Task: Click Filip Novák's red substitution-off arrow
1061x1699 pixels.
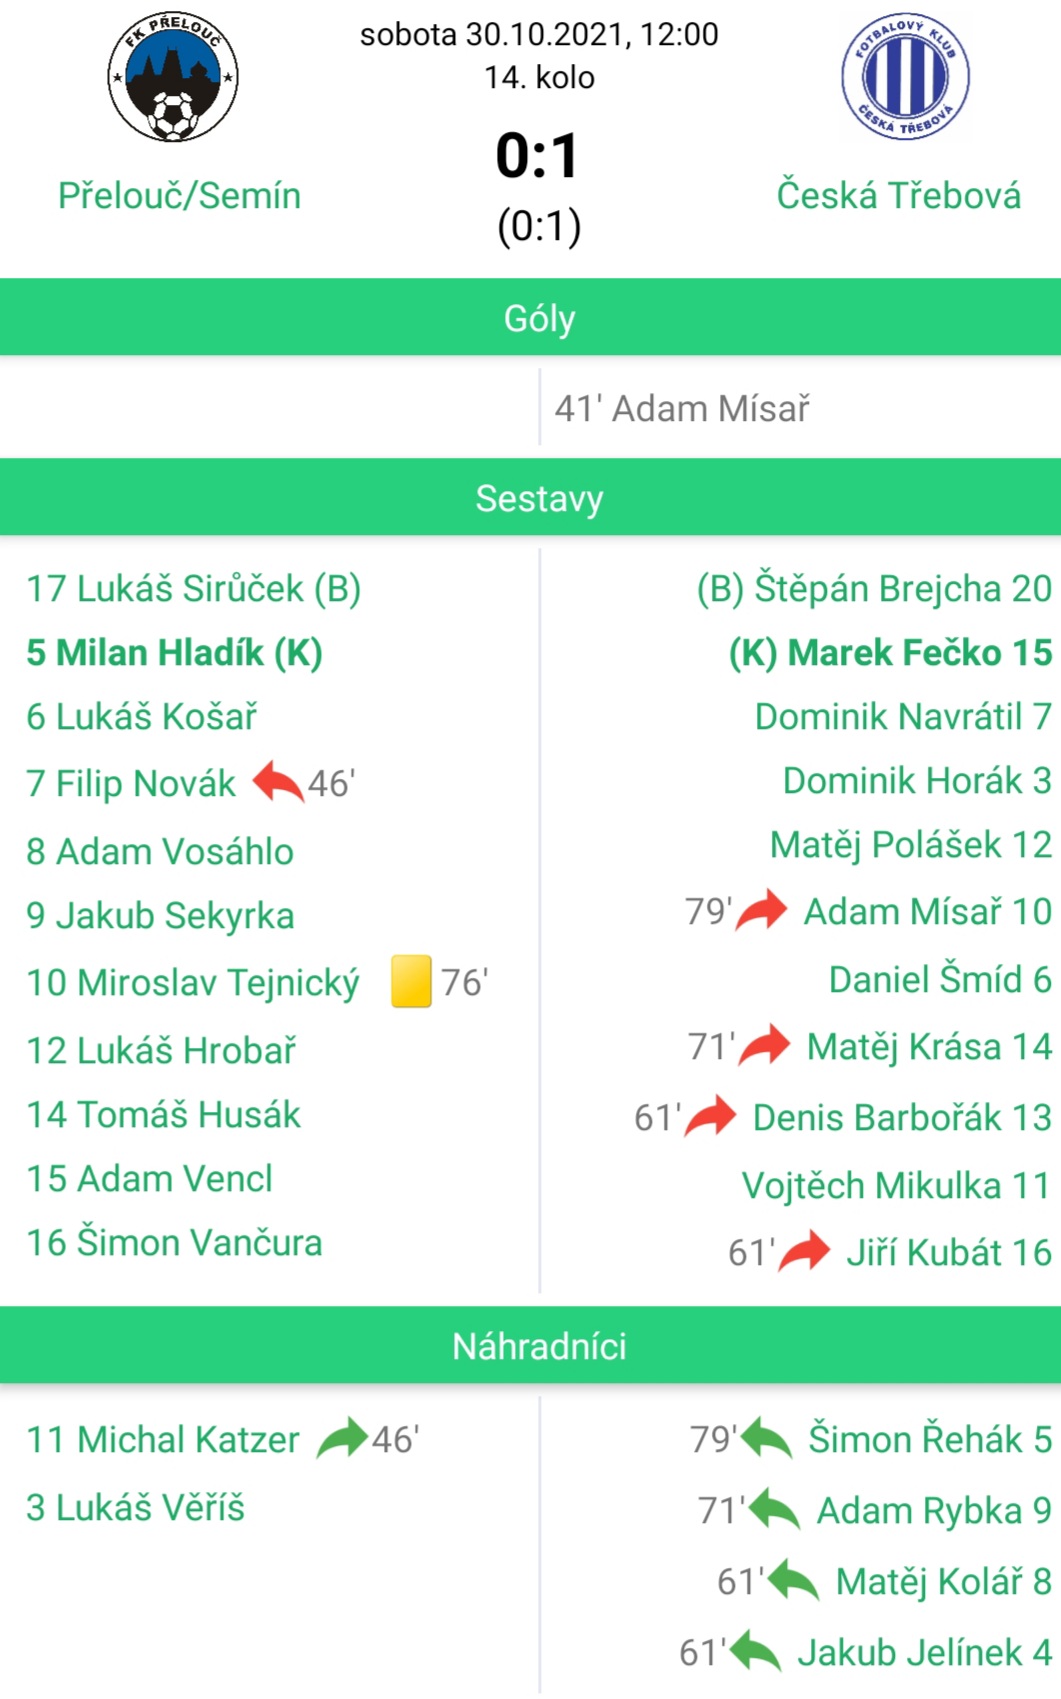Action: (x=278, y=782)
